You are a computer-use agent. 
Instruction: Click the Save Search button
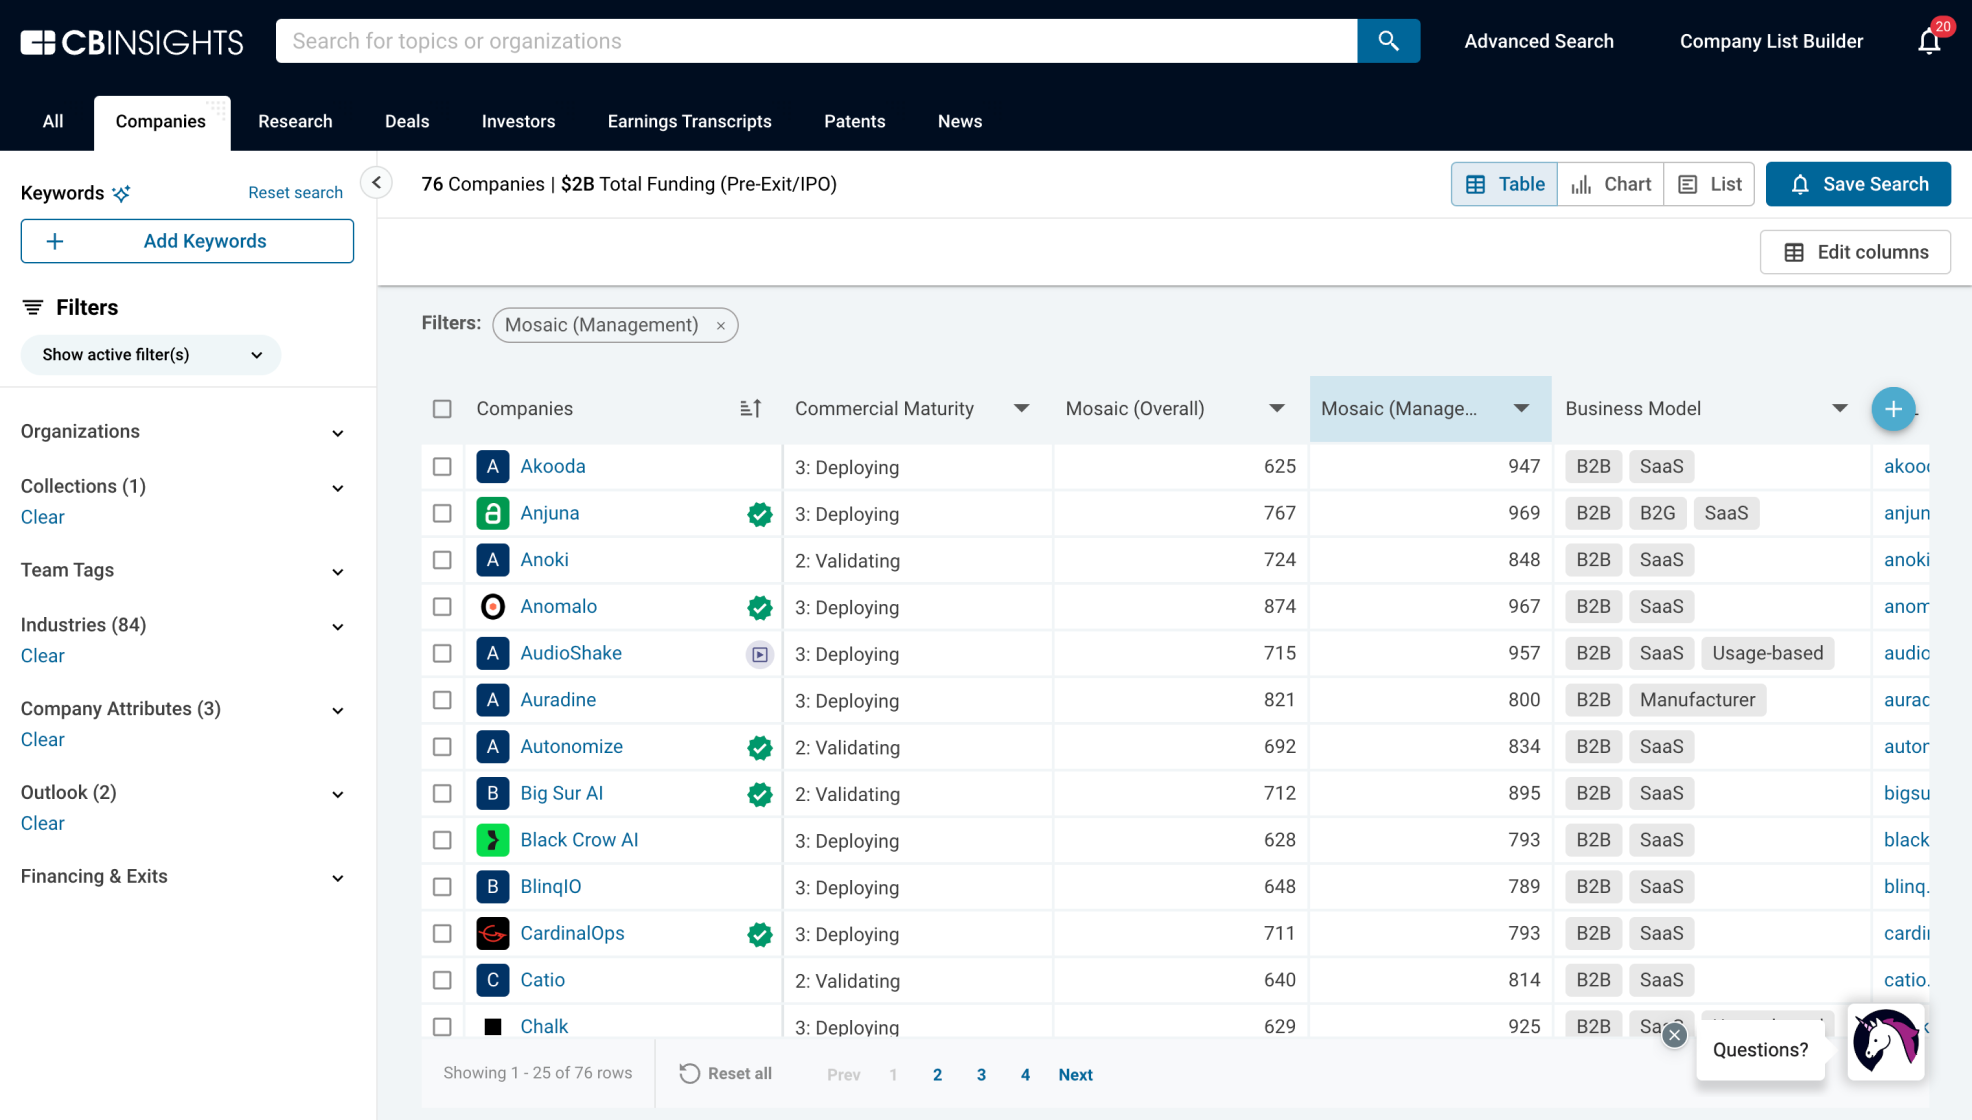point(1858,184)
